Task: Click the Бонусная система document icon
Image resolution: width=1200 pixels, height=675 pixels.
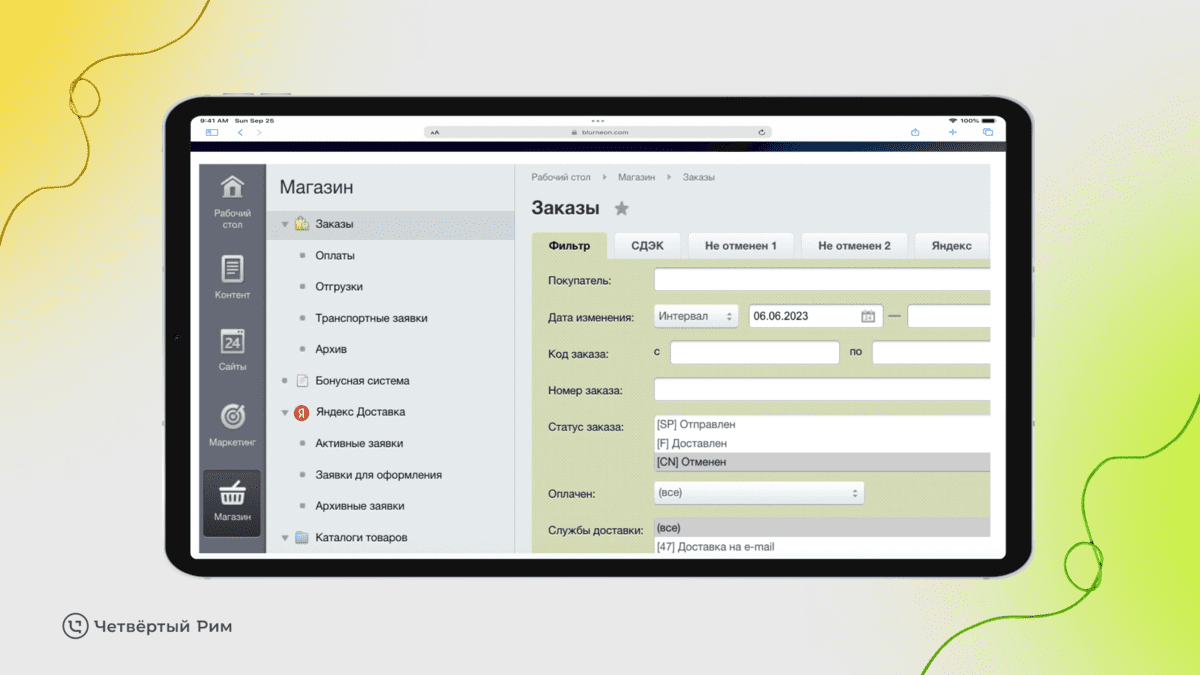Action: (x=302, y=381)
